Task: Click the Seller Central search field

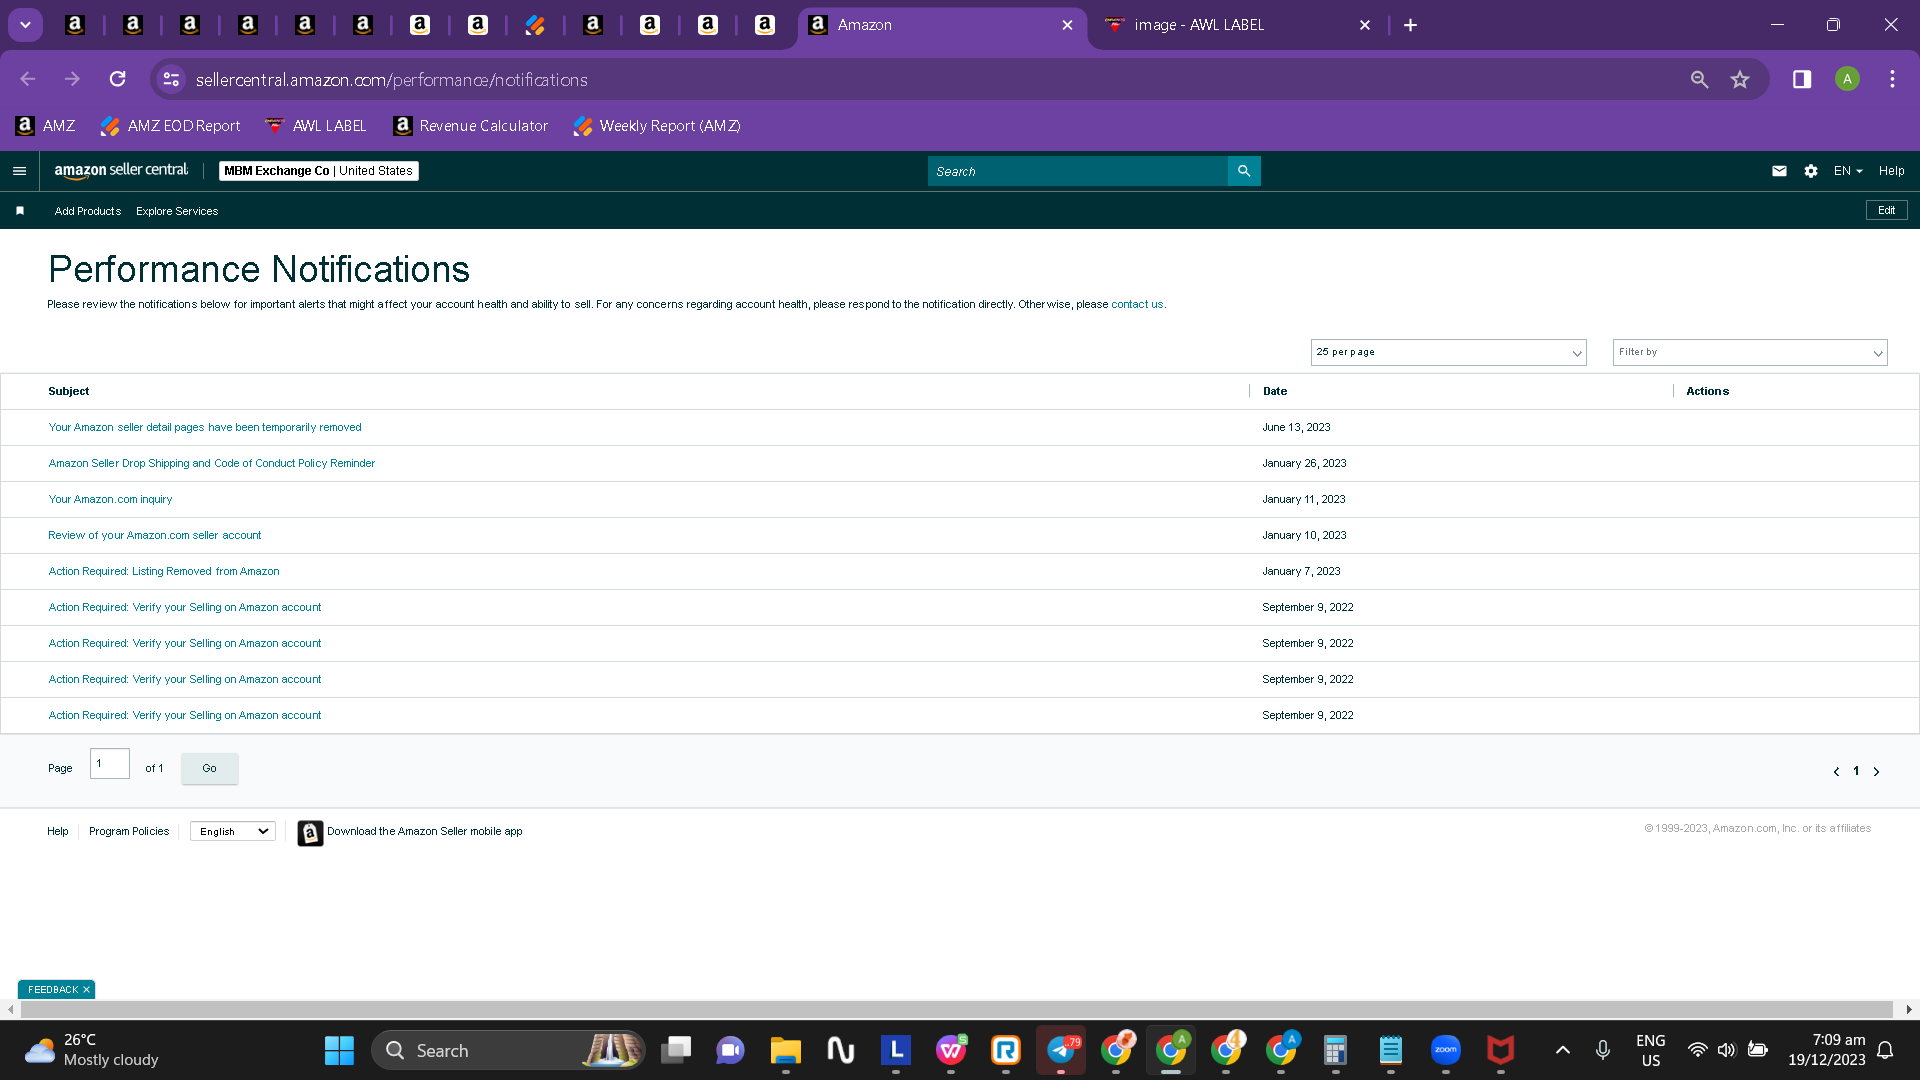Action: (1077, 171)
